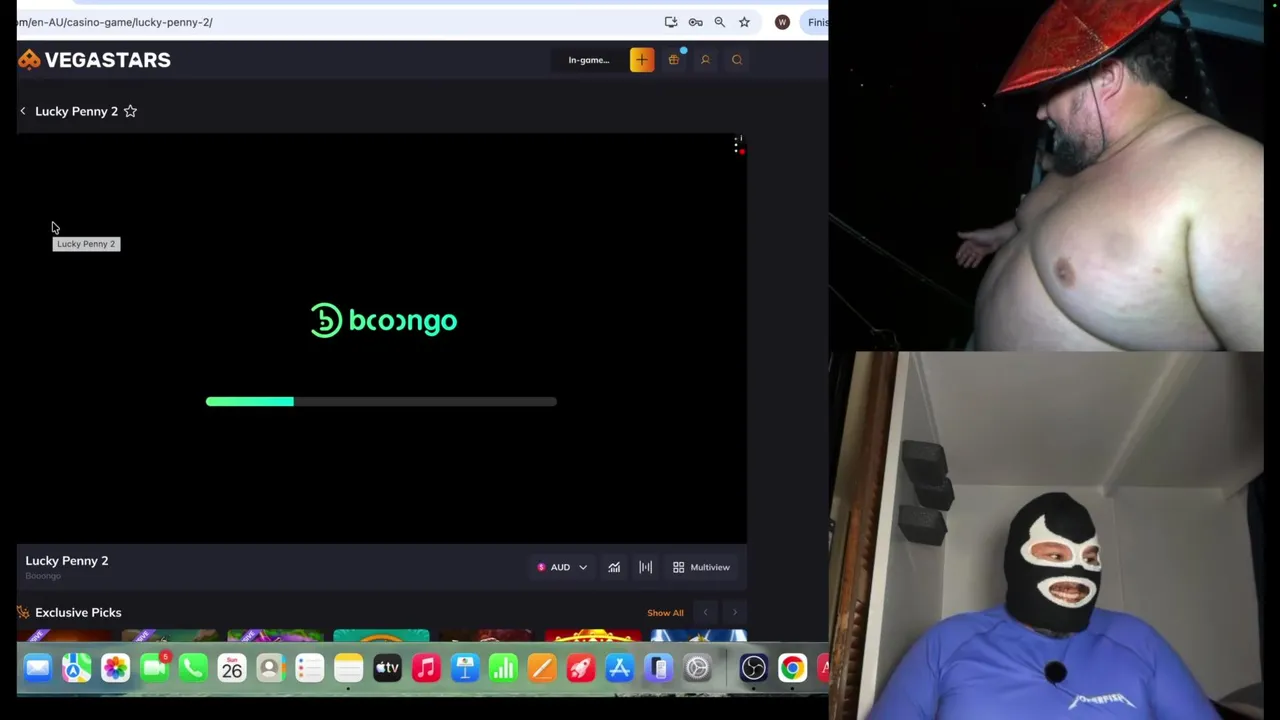Click the Booongo logo in game frame
The image size is (1280, 720).
[x=383, y=320]
